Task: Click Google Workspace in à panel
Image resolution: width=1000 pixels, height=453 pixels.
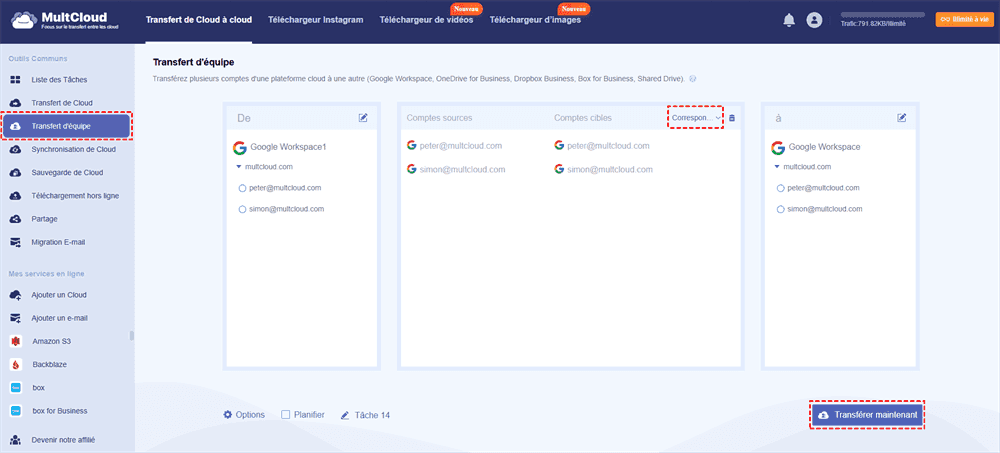Action: pyautogui.click(x=824, y=147)
